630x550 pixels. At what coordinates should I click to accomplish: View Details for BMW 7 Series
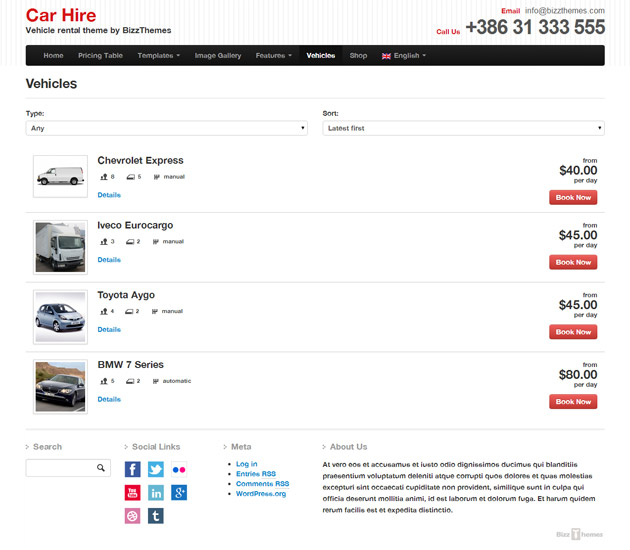[109, 399]
